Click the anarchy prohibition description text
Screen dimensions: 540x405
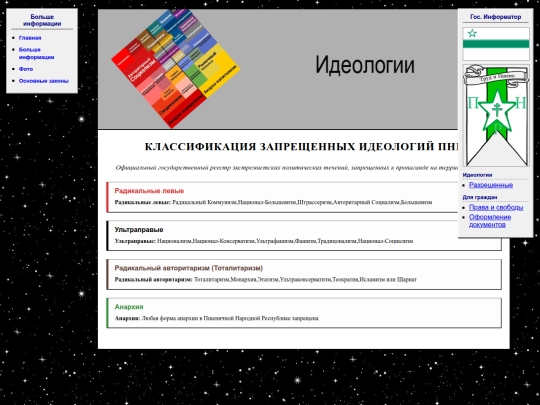(x=216, y=318)
